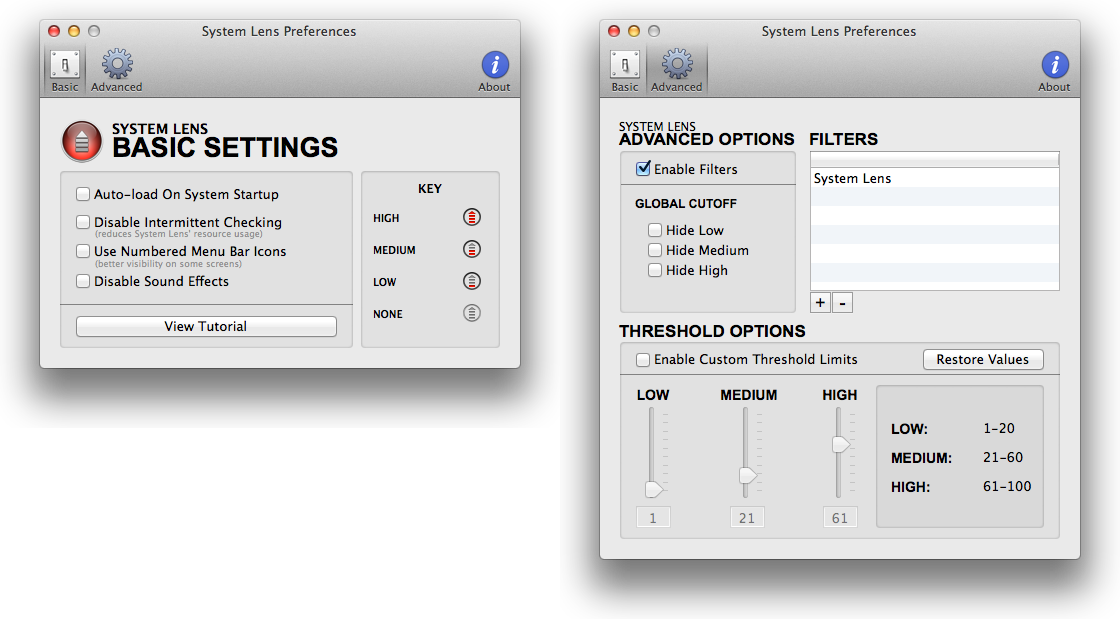The height and width of the screenshot is (620, 1120).
Task: Check the Hide Medium cutoff option
Action: (x=655, y=250)
